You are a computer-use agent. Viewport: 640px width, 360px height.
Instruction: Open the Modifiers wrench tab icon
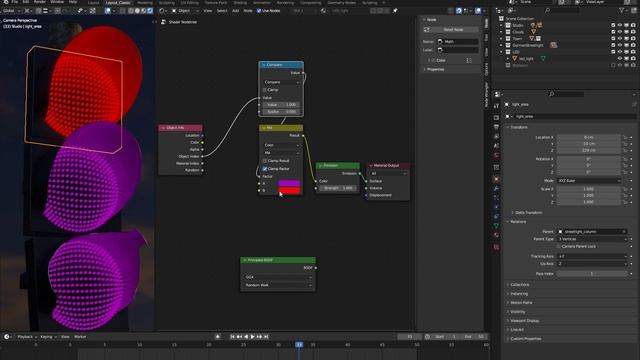(x=496, y=189)
